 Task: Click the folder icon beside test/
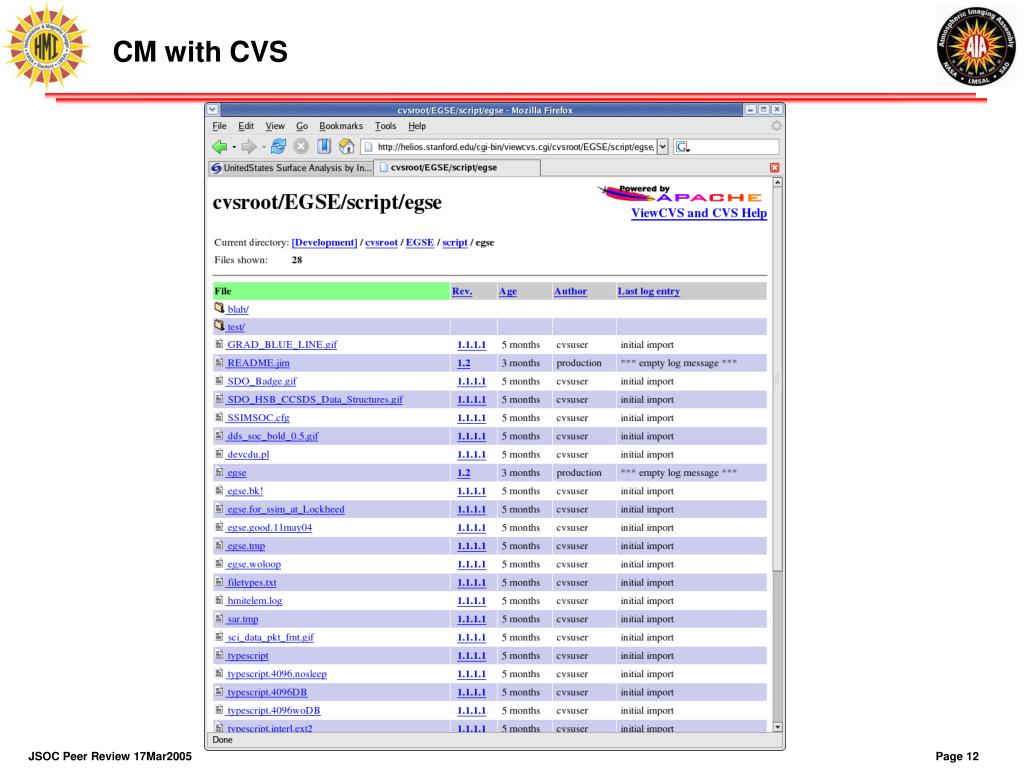point(219,325)
